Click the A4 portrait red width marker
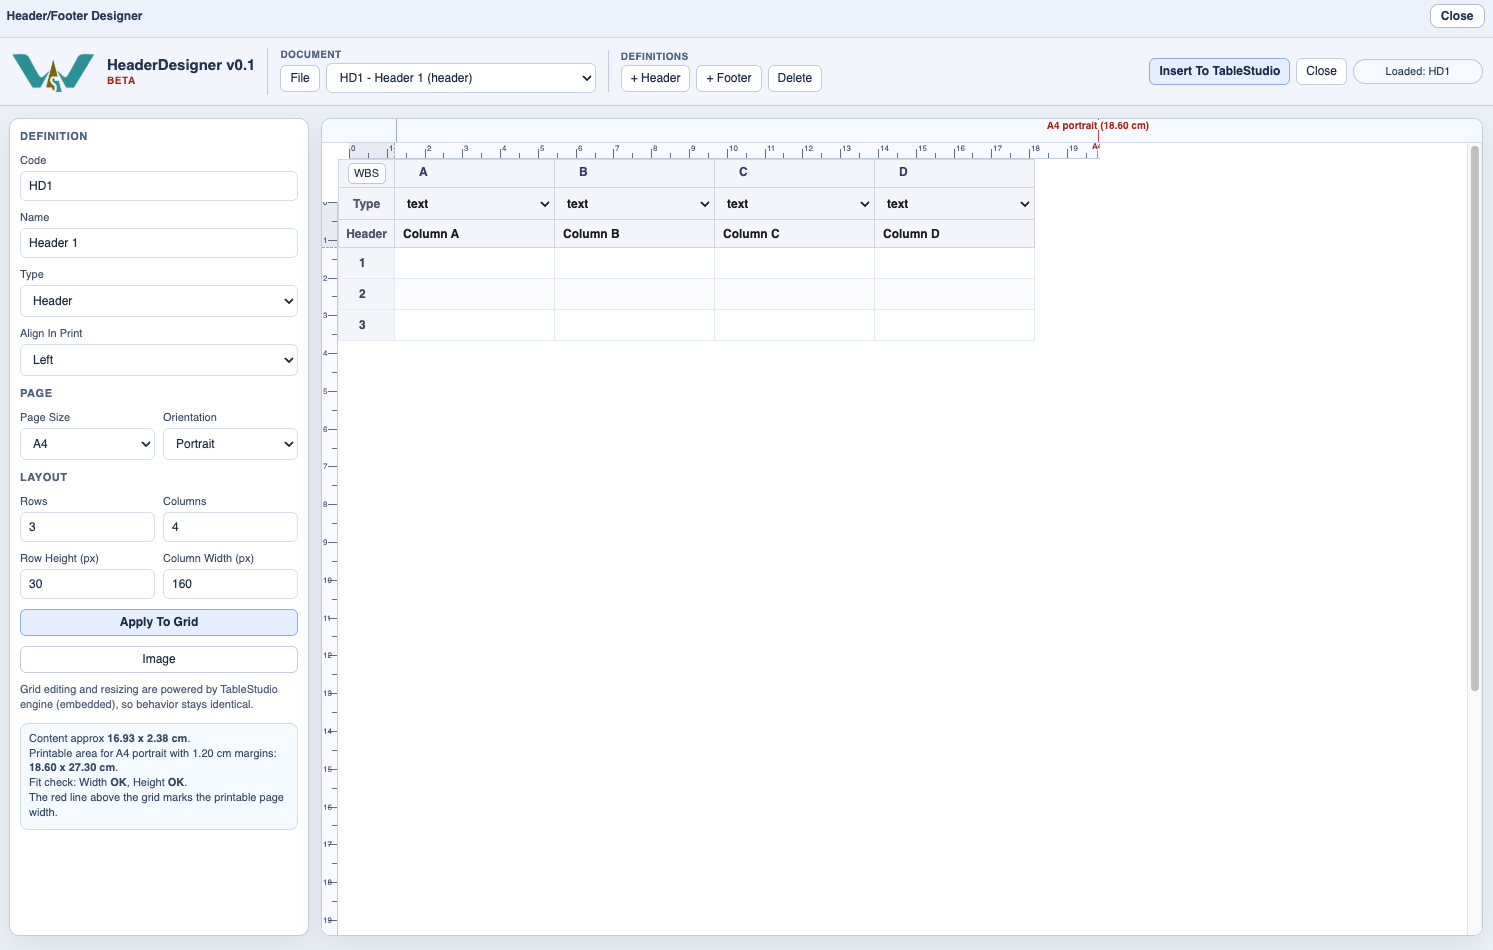1493x950 pixels. [1097, 126]
